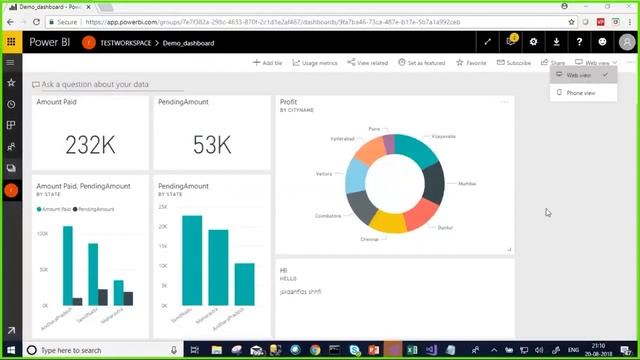The width and height of the screenshot is (640, 360).
Task: Bookmark the page with the star icon
Action: click(x=571, y=22)
